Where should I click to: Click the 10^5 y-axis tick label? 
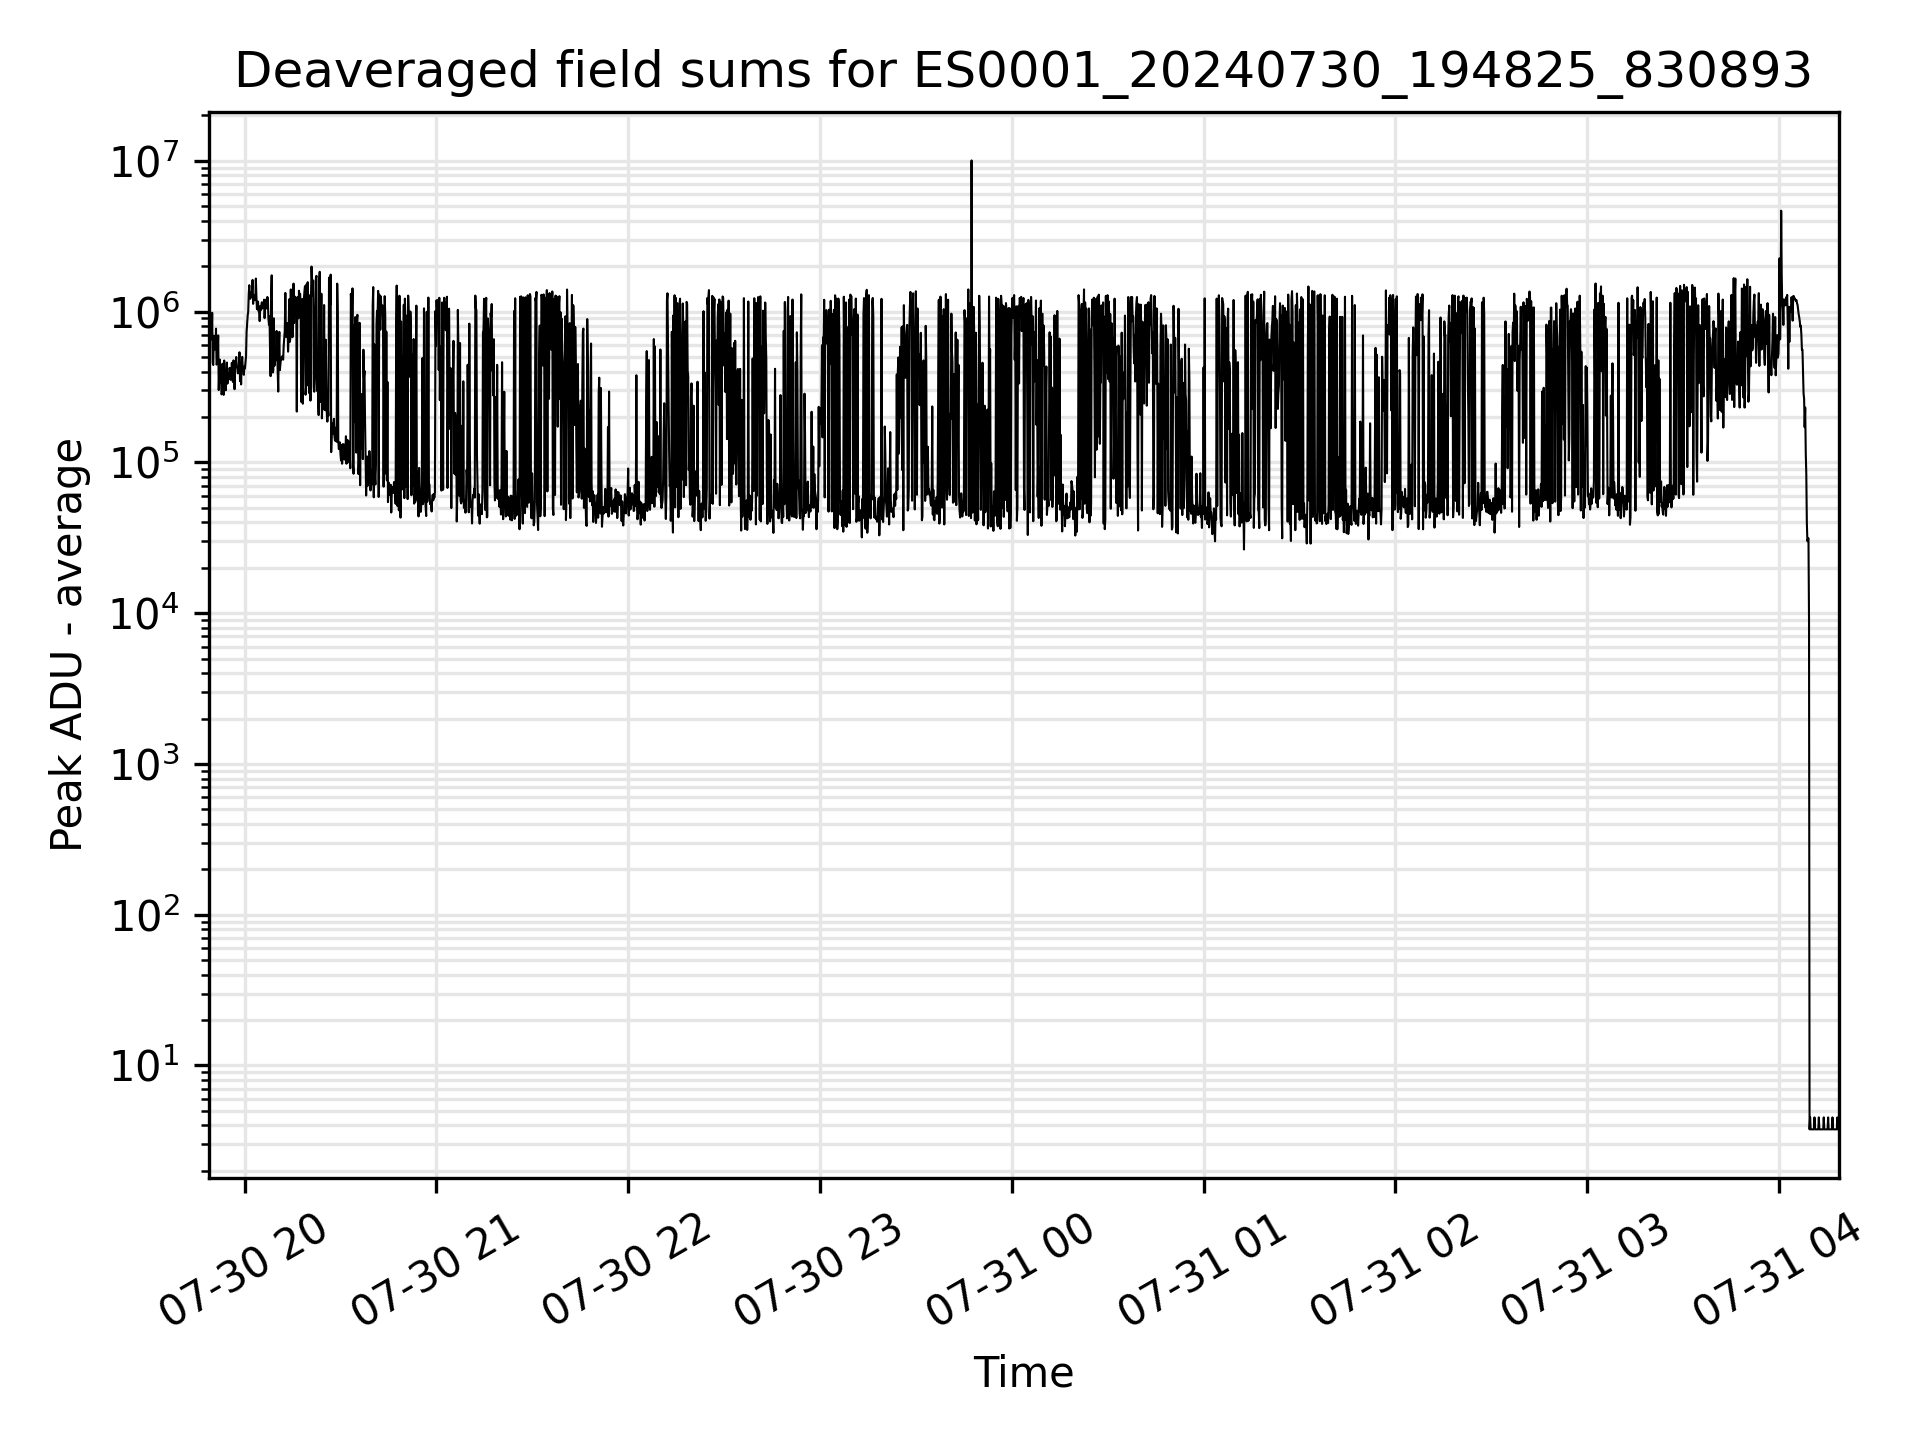147,463
